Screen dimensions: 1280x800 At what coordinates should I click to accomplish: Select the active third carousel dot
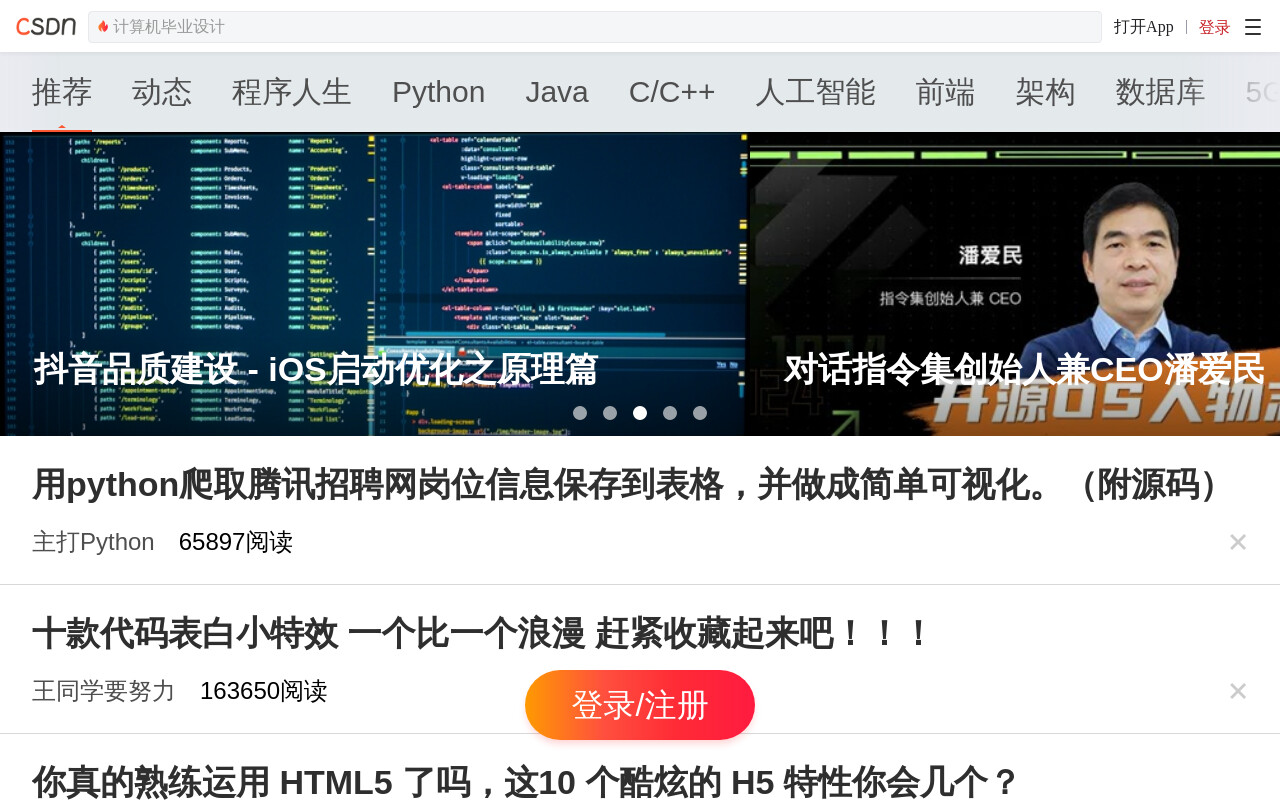coord(640,413)
